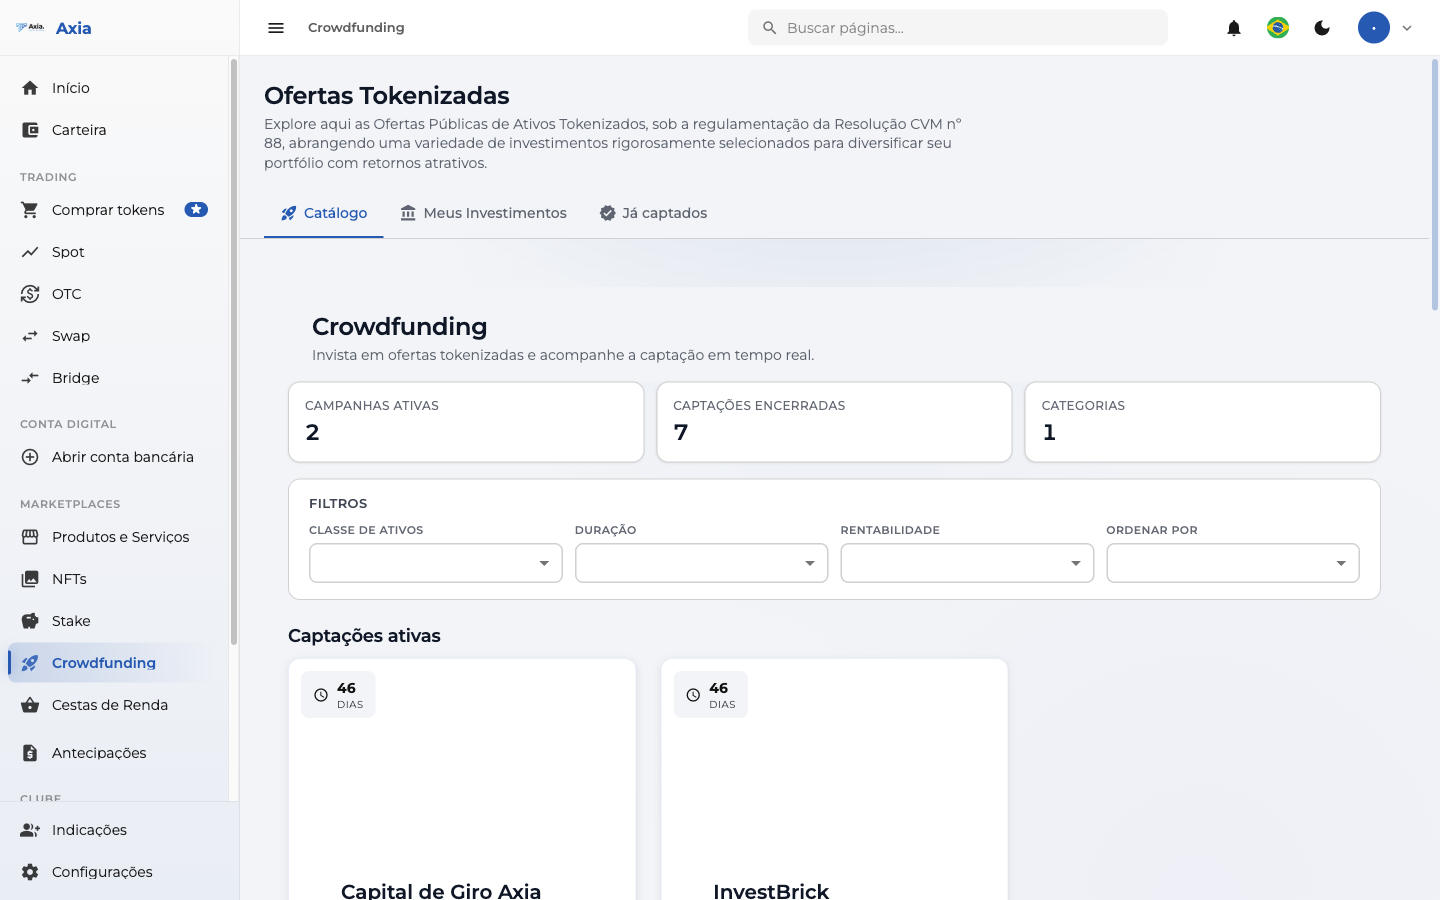This screenshot has width=1440, height=900.
Task: Click the Crowdfunding rocket icon in sidebar
Action: pos(30,663)
